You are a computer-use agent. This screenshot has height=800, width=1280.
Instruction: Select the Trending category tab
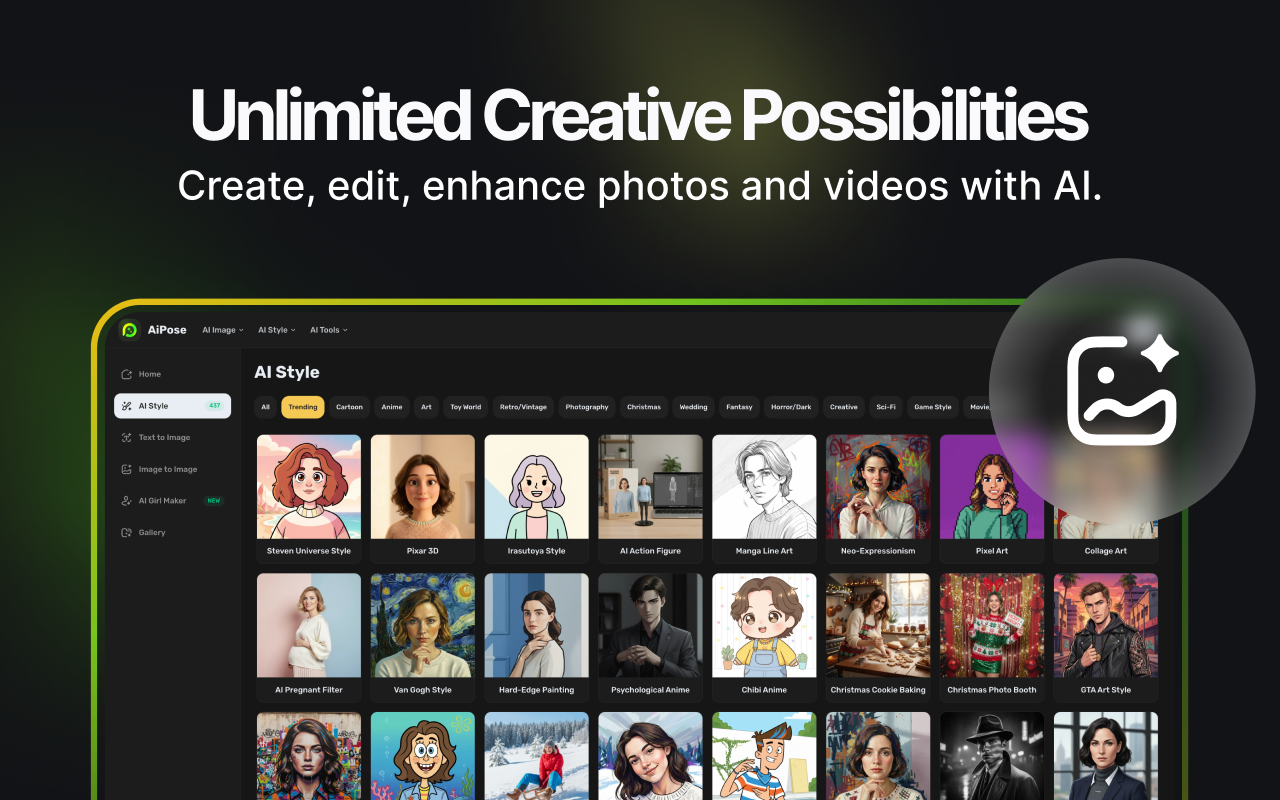(x=303, y=407)
